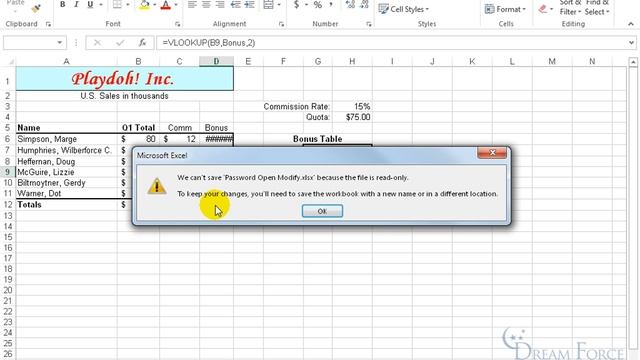Confirm the formula entry with the checkmark
This screenshot has width=640, height=360.
(x=120, y=42)
